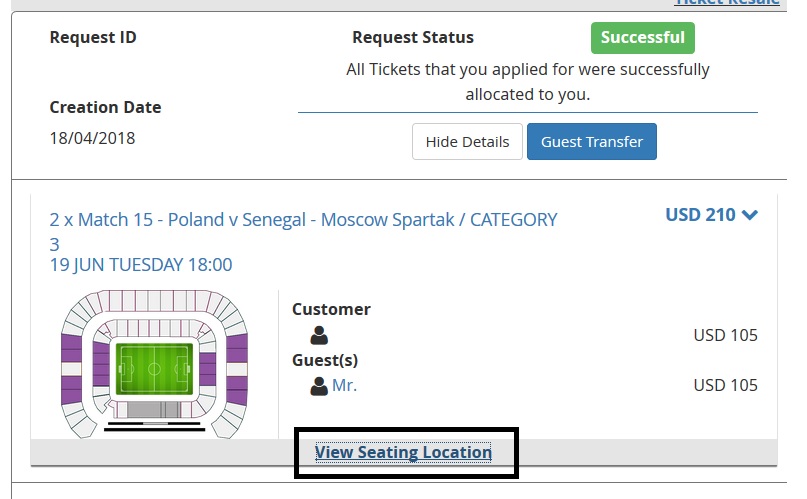Click the customer person icon
The image size is (807, 499).
point(319,335)
